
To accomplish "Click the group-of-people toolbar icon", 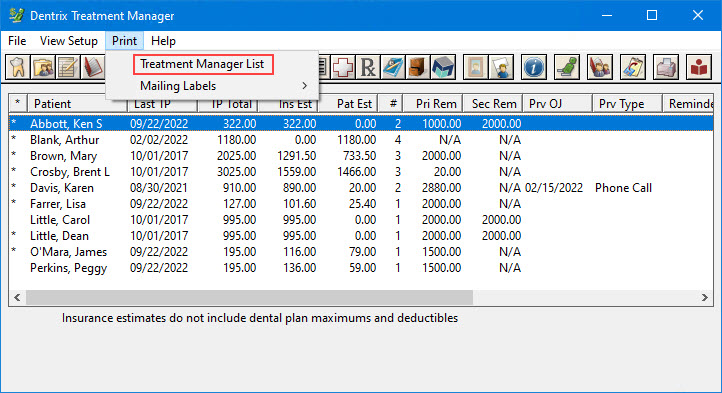I will (600, 68).
